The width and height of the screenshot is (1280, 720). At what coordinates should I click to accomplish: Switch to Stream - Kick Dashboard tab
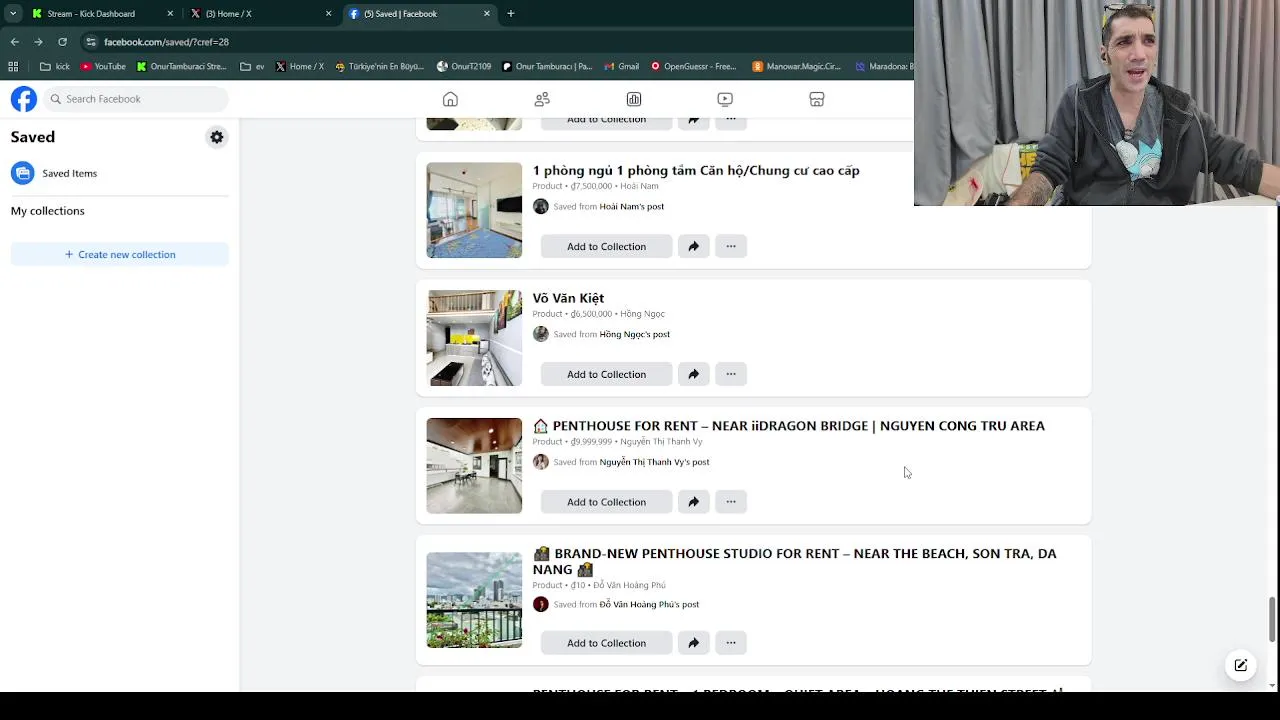pos(103,14)
